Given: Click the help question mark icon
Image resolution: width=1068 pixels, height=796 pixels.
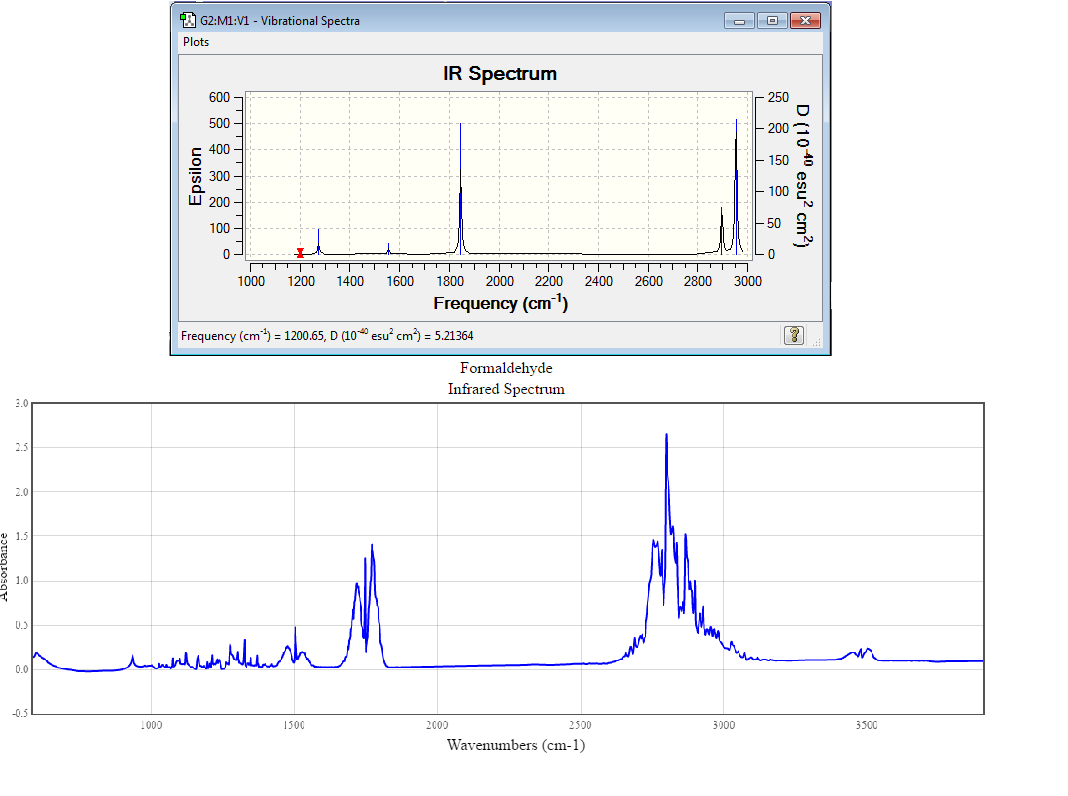Looking at the screenshot, I should pos(794,335).
